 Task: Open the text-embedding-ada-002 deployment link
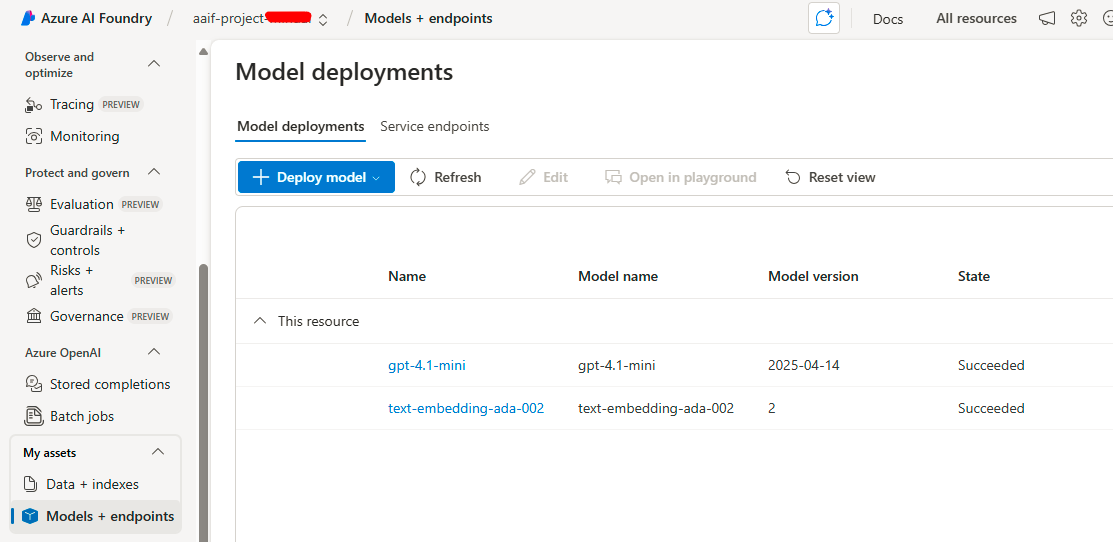point(466,408)
